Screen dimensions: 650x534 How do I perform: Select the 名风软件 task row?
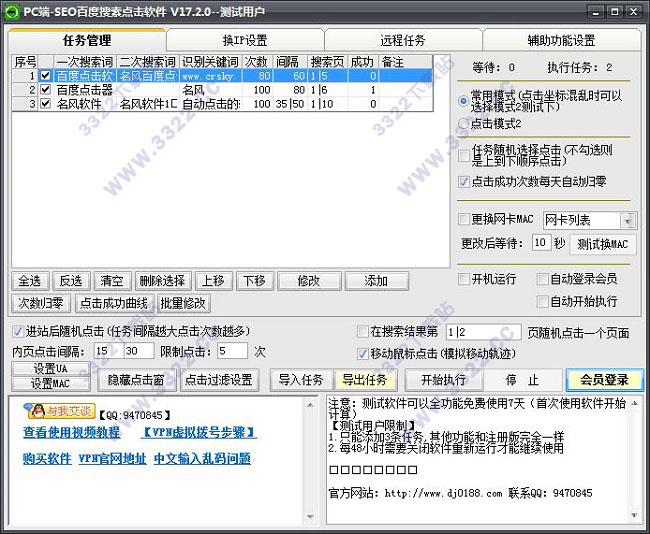[x=78, y=103]
